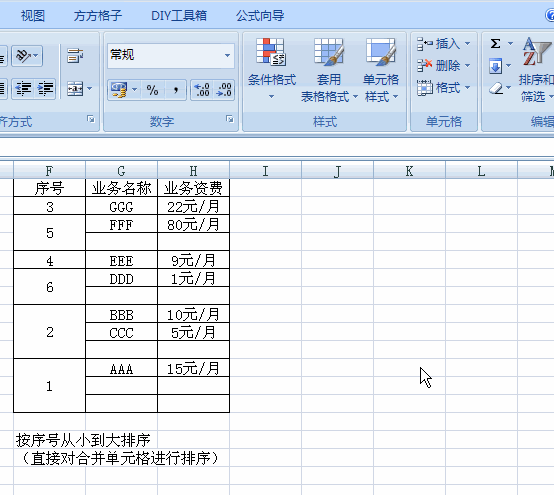Switch to the DIY工具箱 ribbon tab
The width and height of the screenshot is (554, 495).
[179, 16]
